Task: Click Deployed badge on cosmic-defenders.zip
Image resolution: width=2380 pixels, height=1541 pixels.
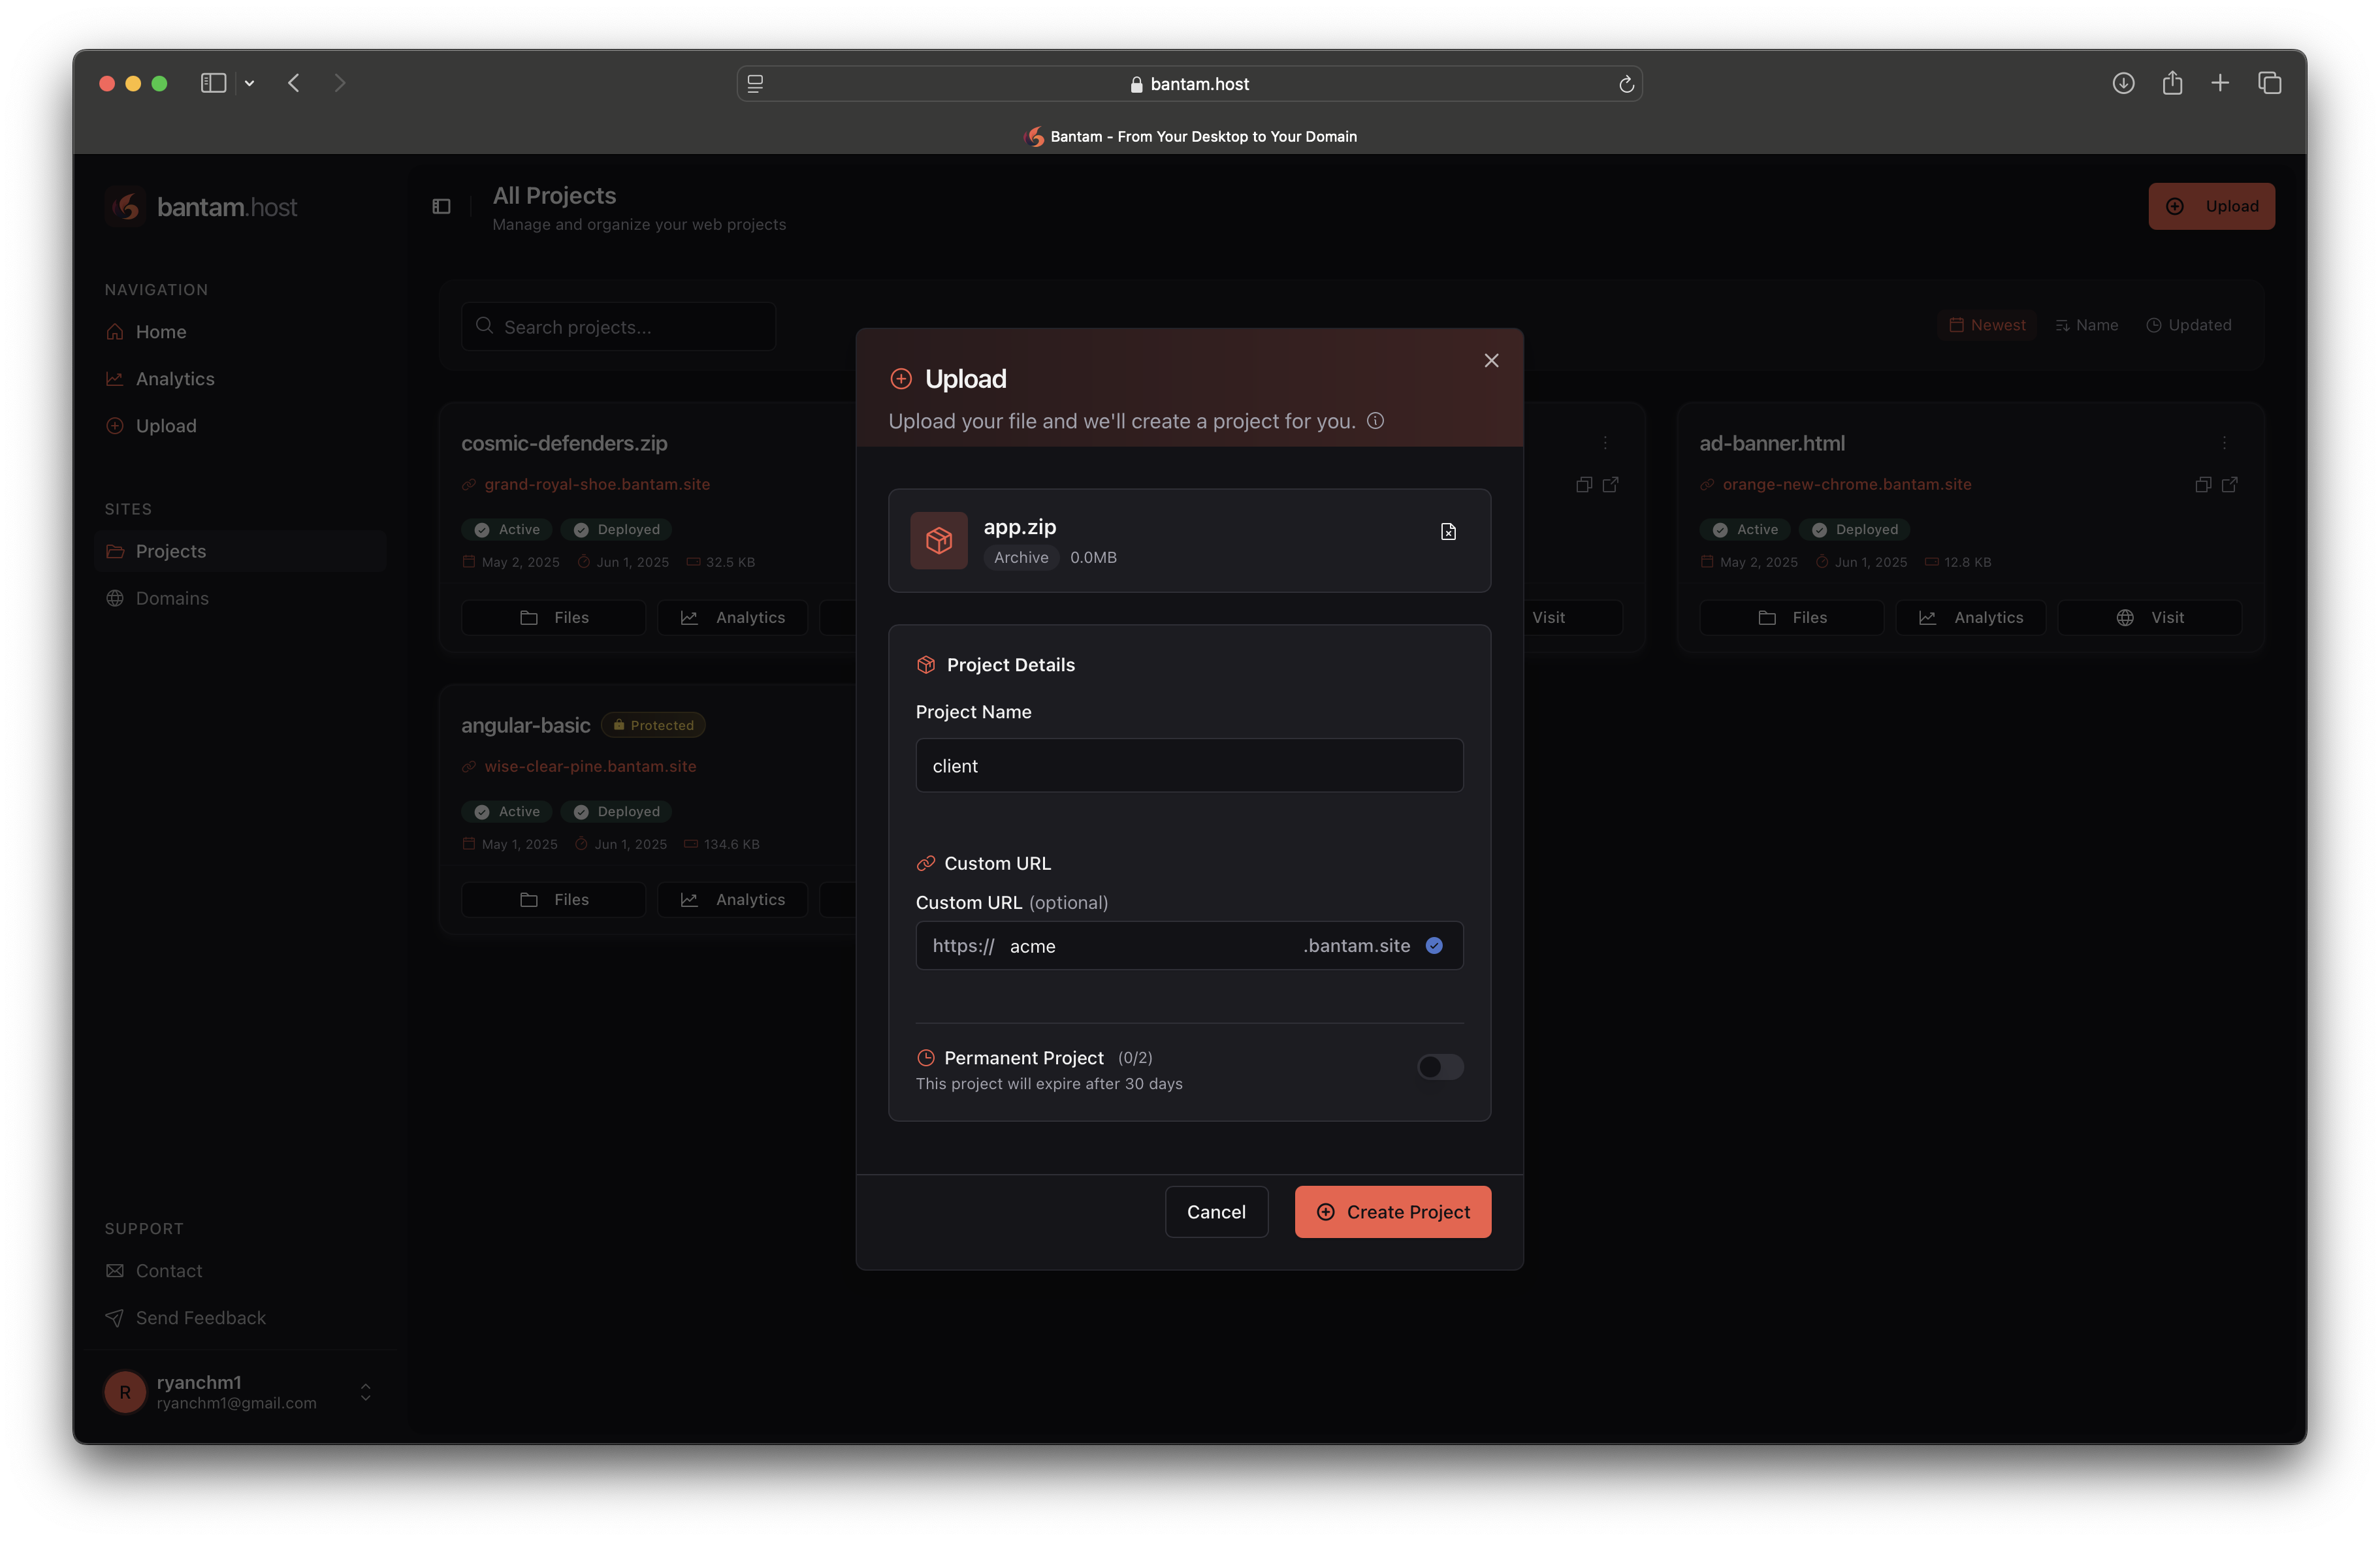Action: tap(617, 529)
